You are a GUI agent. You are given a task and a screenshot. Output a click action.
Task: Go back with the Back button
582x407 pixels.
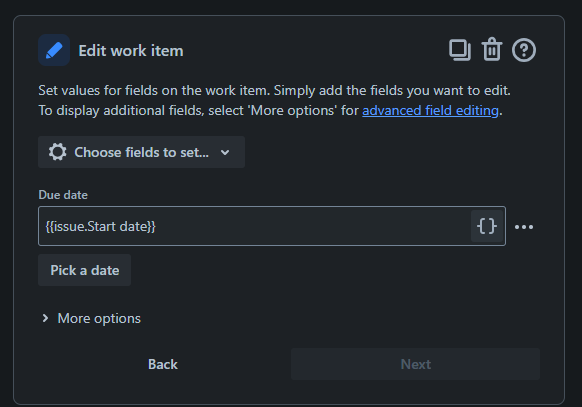point(163,364)
